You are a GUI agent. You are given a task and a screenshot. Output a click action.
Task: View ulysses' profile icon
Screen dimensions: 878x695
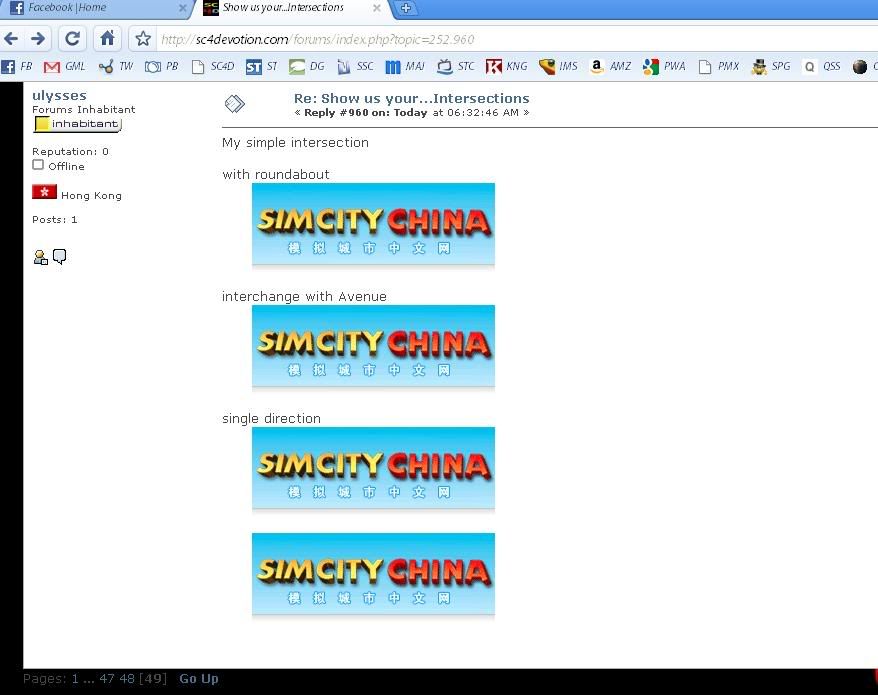tap(40, 257)
